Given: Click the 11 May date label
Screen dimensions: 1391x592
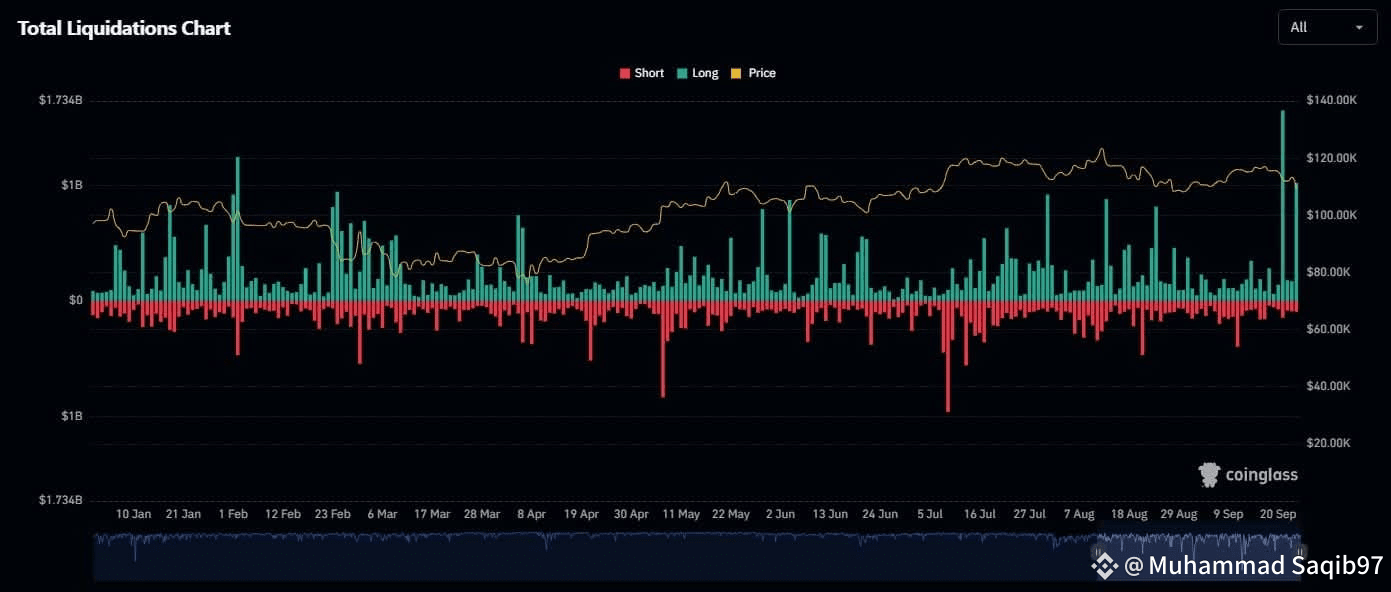Looking at the screenshot, I should coord(681,514).
